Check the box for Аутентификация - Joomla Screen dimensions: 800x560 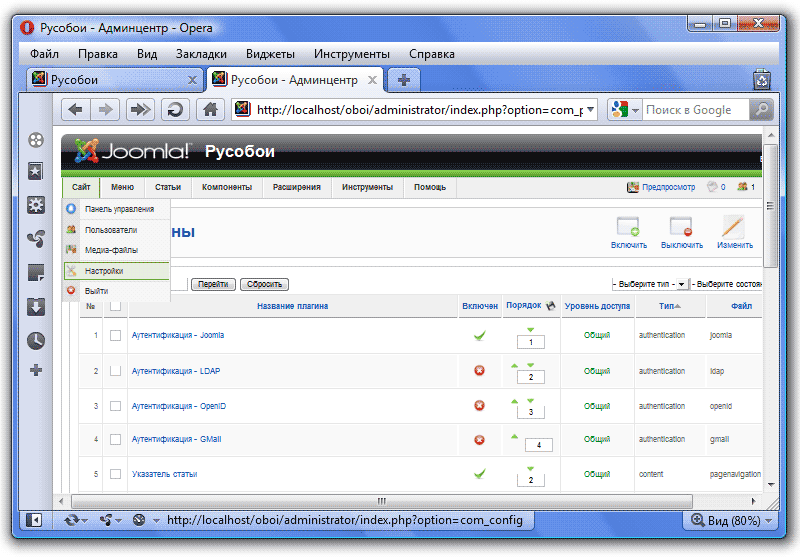[x=116, y=335]
